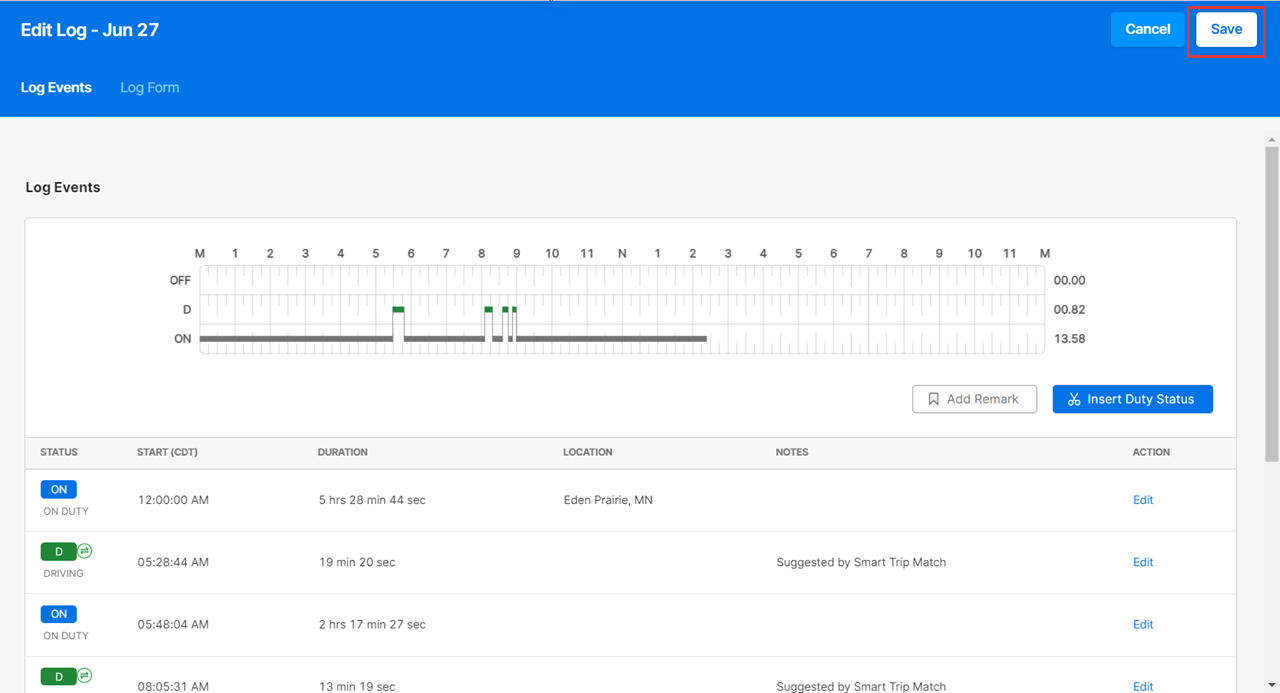Click the first green driving segment near 5:30 on graph
This screenshot has width=1280, height=693.
point(398,310)
